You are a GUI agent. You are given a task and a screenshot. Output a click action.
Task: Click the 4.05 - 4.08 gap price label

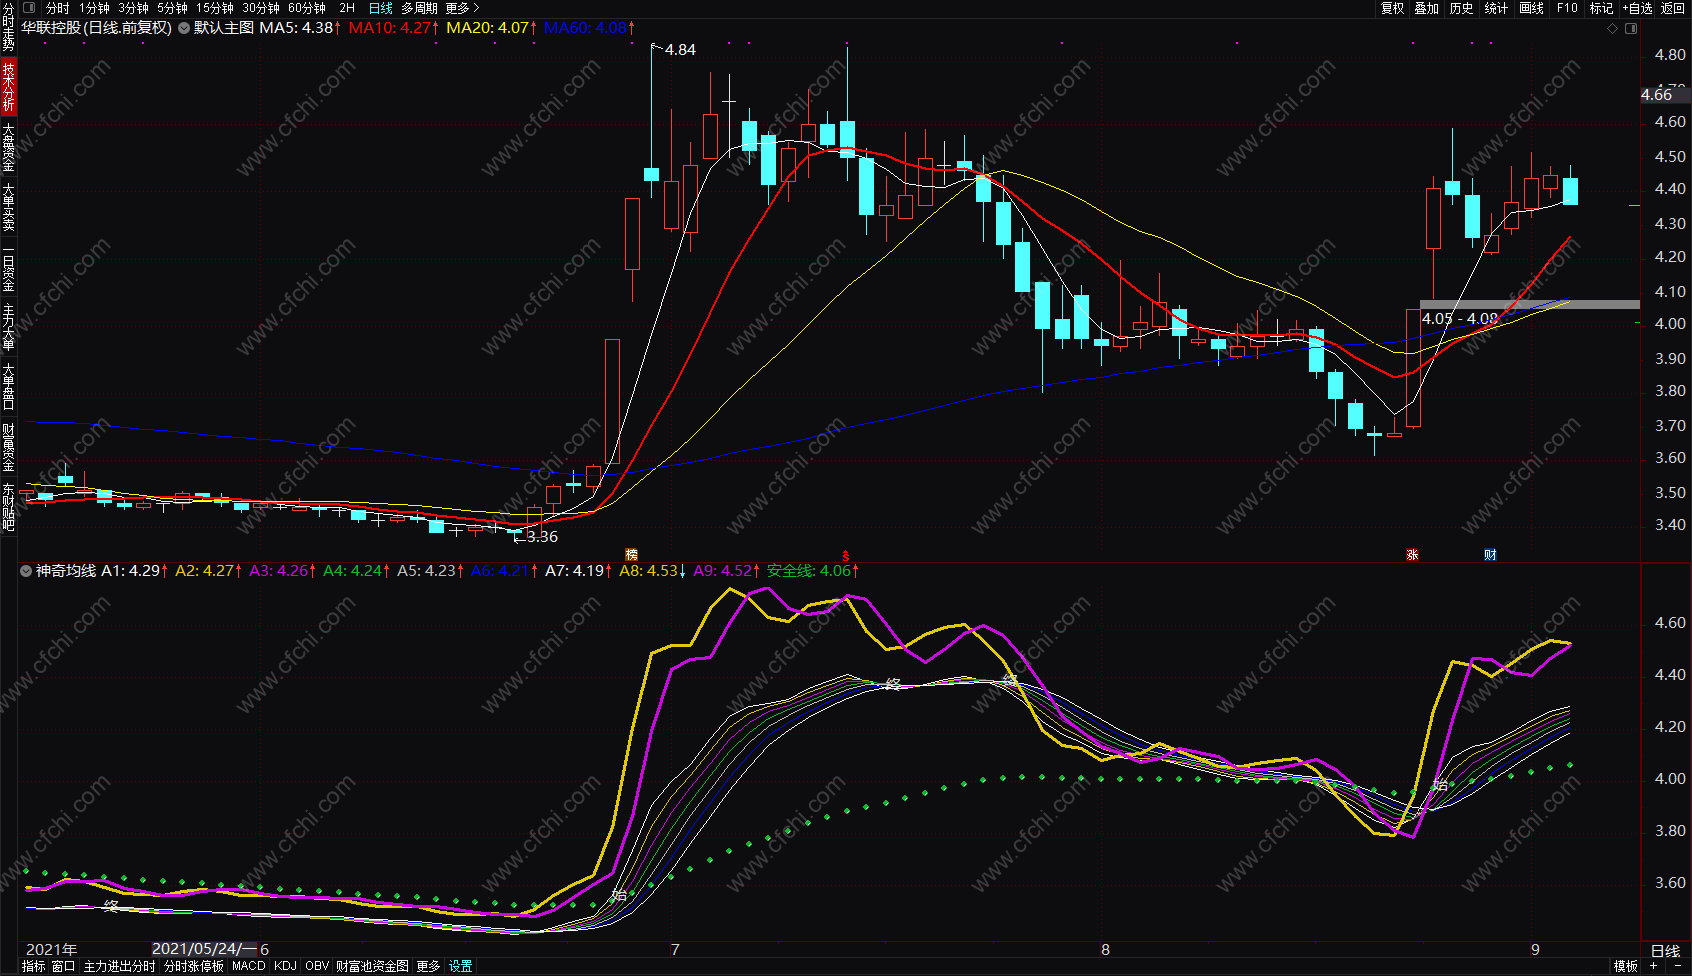(1460, 319)
